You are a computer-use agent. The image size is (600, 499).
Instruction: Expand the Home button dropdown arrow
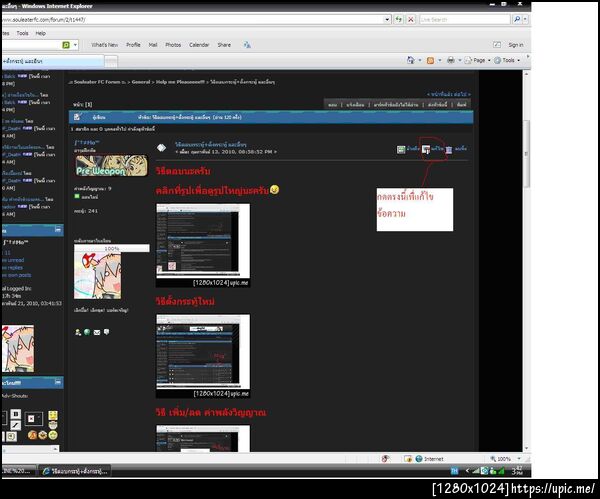point(420,60)
